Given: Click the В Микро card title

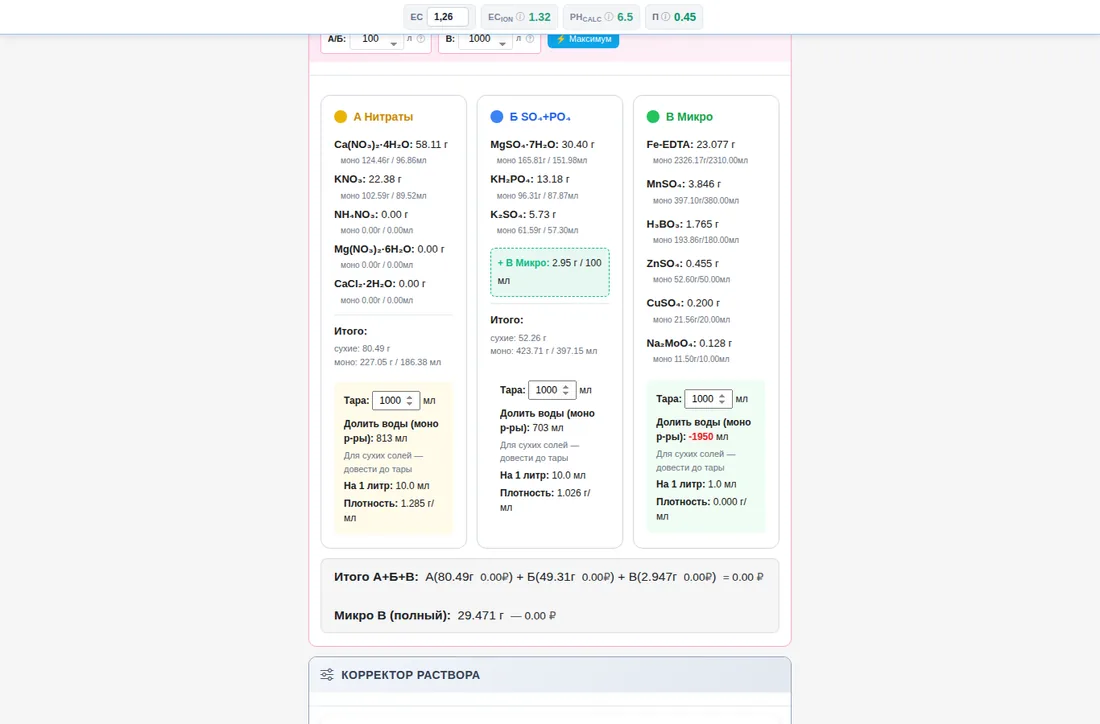Looking at the screenshot, I should pyautogui.click(x=689, y=116).
